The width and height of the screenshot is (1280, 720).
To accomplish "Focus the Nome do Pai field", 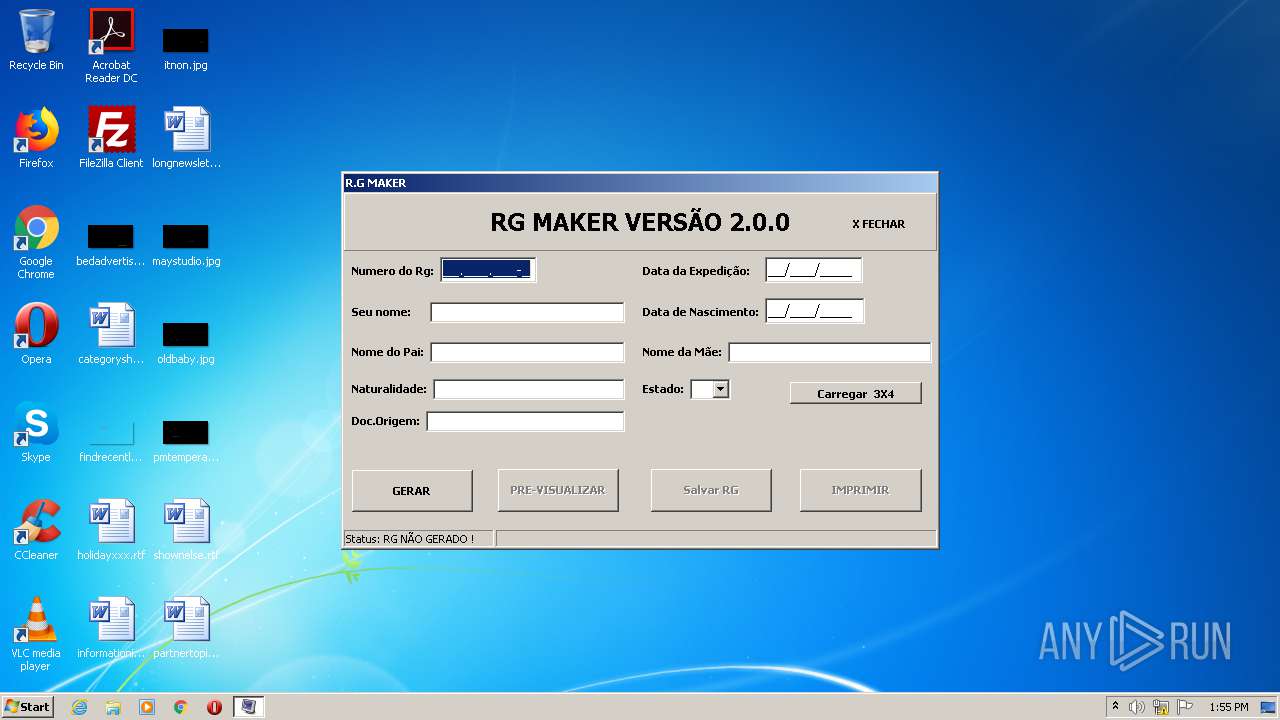I will (x=527, y=352).
